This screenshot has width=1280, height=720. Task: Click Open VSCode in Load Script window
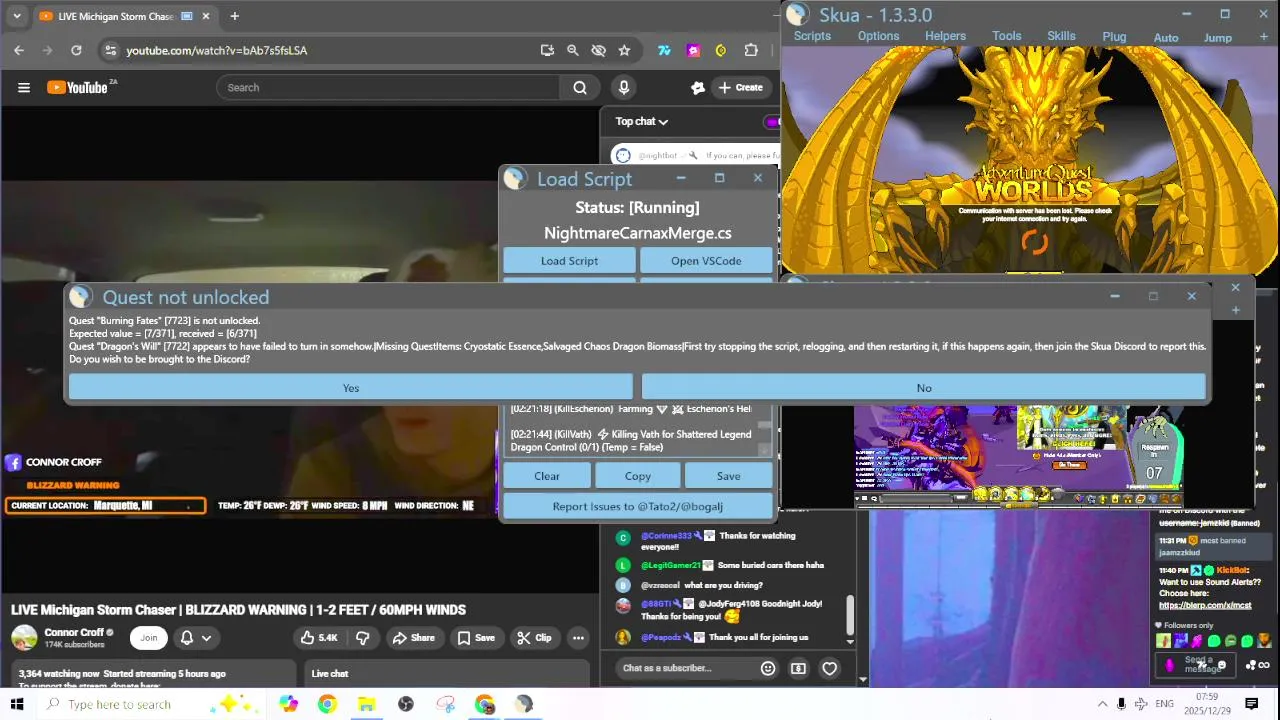pyautogui.click(x=706, y=261)
